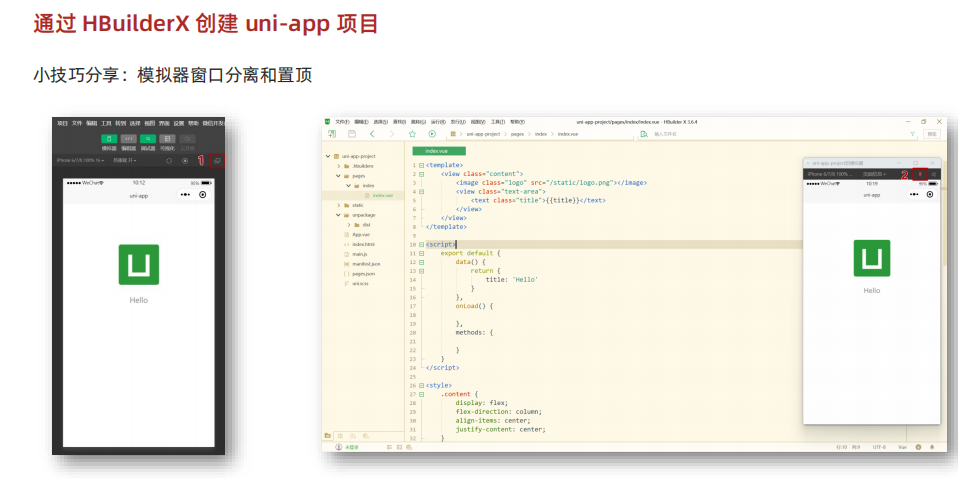Click the three-dot capsule menu in the left simulator
958x478 pixels.
click(x=186, y=195)
